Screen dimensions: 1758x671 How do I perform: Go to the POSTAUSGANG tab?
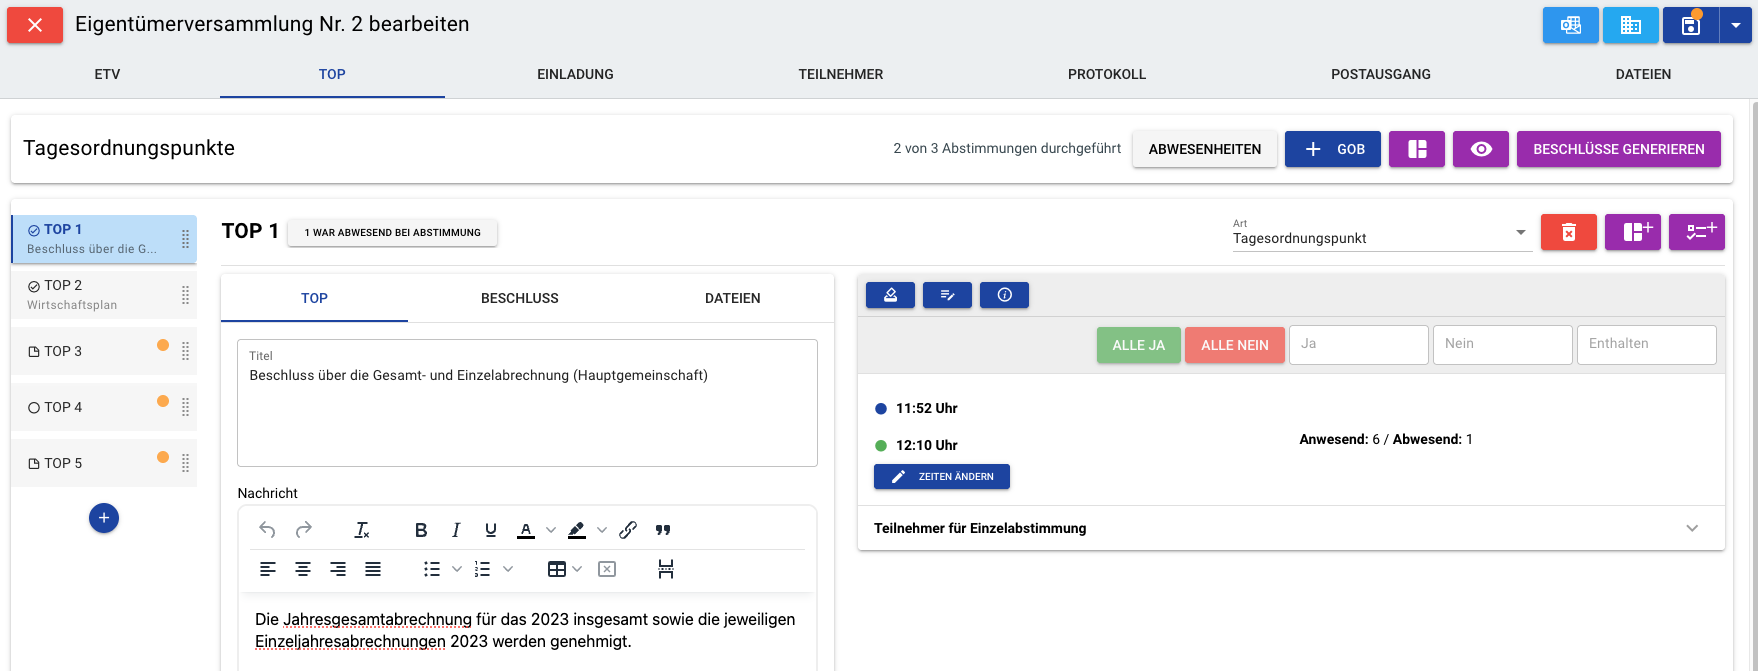tap(1380, 74)
